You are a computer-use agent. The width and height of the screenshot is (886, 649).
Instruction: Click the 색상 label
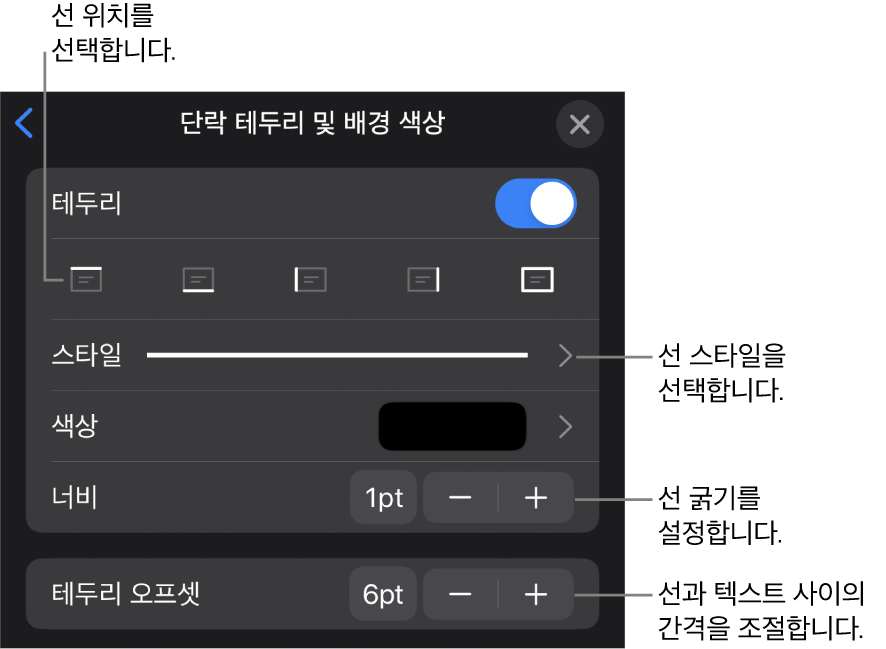tap(75, 426)
